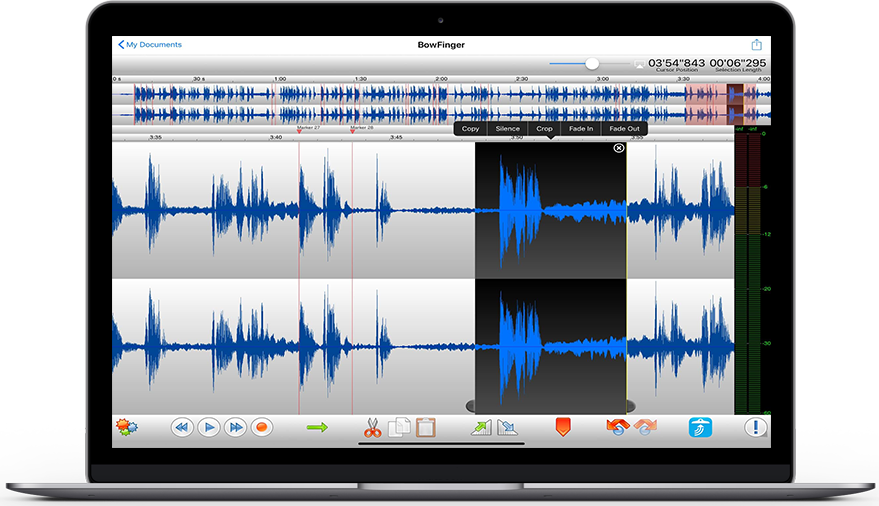Click the volume slider knob
The height and width of the screenshot is (506, 879).
[x=592, y=63]
